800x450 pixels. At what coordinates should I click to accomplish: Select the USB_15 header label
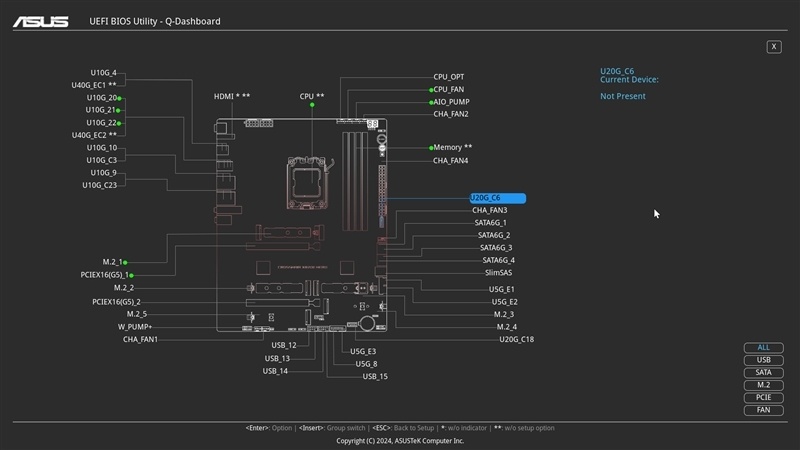point(375,377)
